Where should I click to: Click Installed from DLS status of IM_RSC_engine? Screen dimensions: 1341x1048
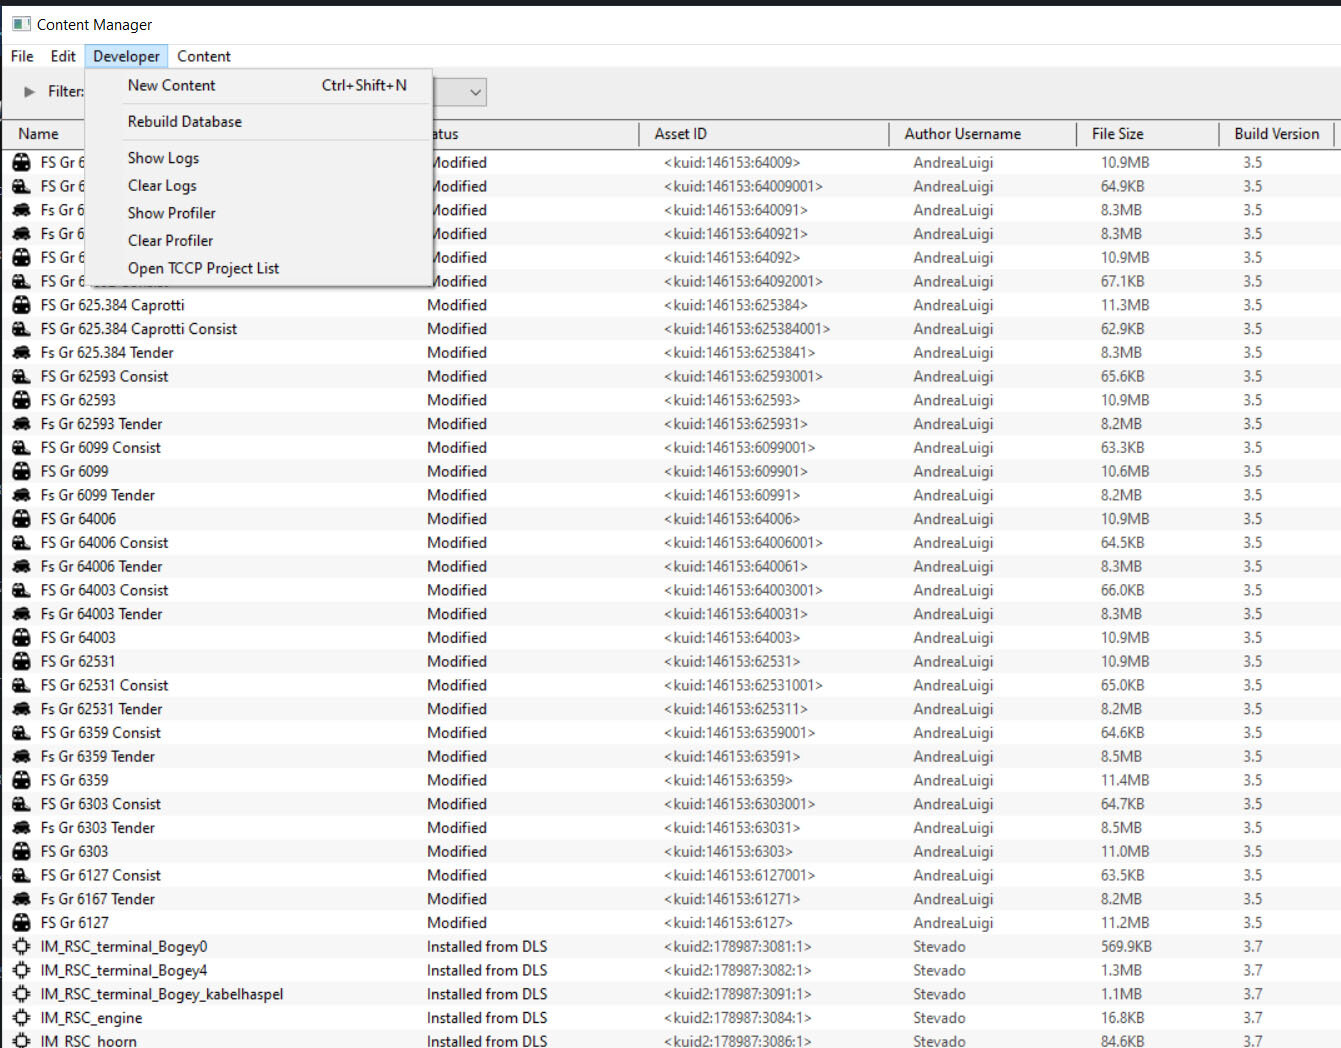pyautogui.click(x=487, y=1018)
